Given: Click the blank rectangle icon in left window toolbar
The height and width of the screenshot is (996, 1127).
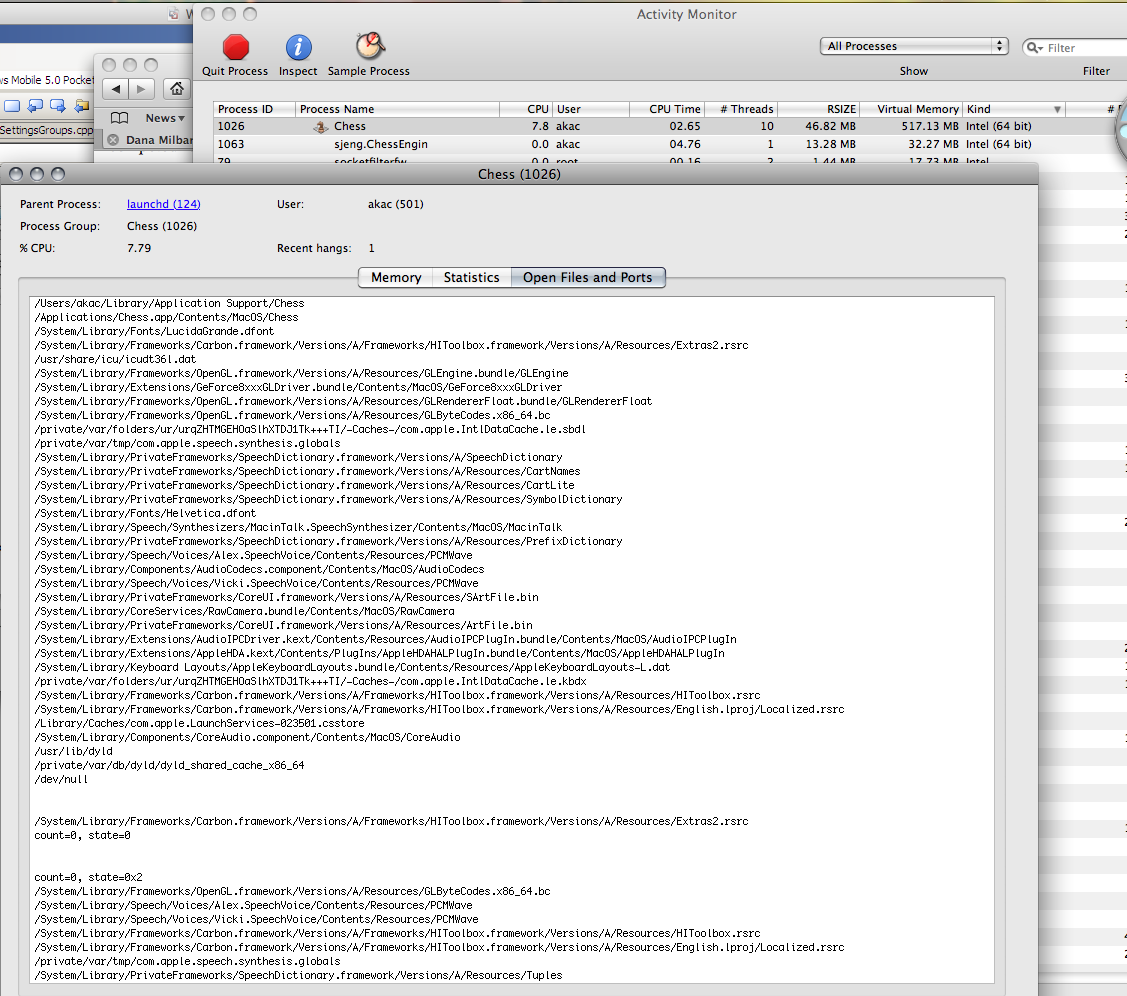Looking at the screenshot, I should [x=12, y=106].
